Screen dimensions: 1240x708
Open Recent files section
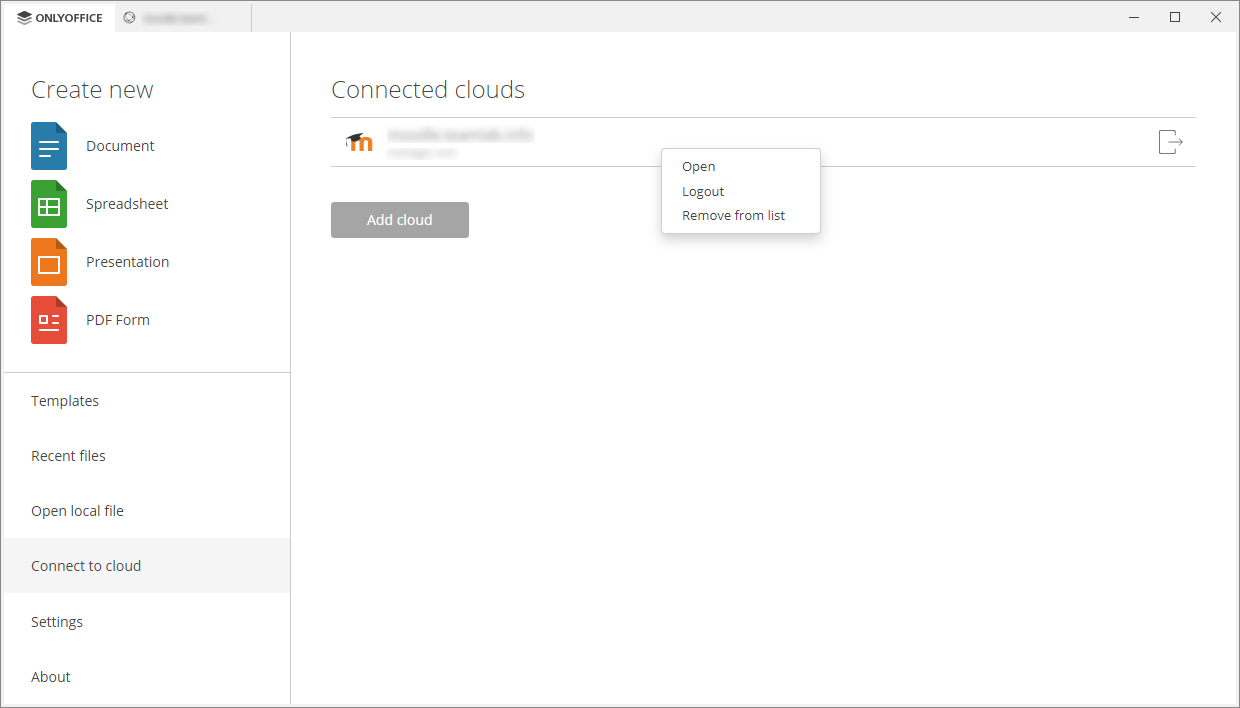coord(68,455)
